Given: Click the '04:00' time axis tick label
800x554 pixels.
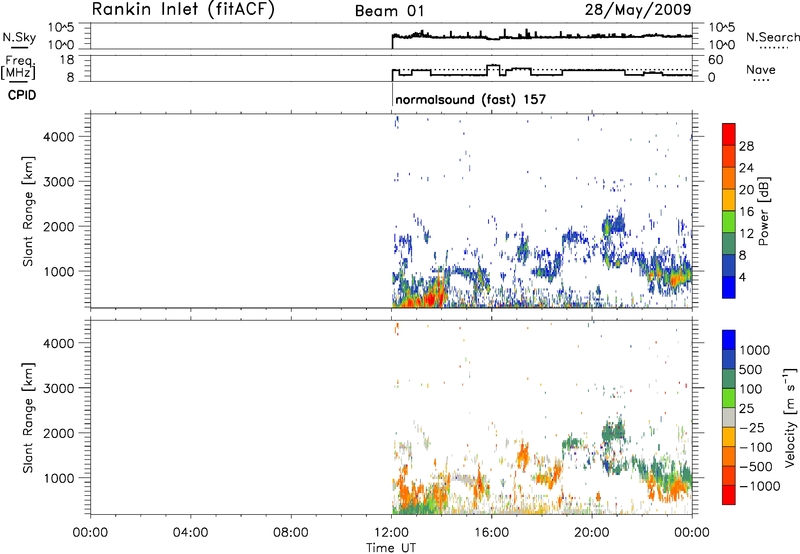Looking at the screenshot, I should pos(191,533).
